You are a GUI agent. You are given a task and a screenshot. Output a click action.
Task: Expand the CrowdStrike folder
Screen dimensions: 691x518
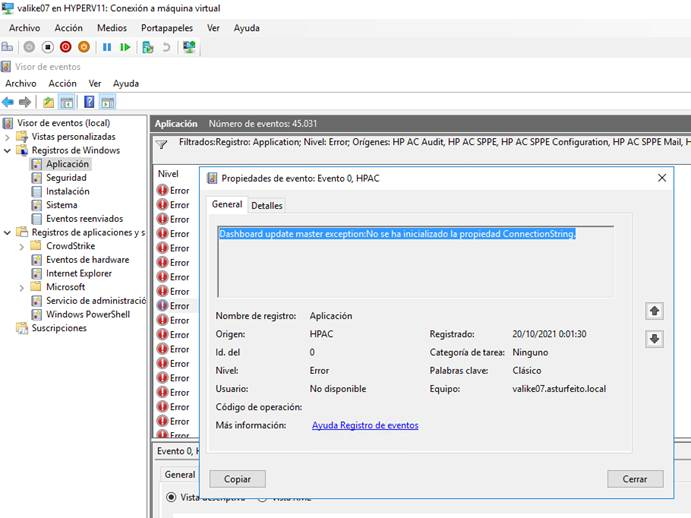point(22,246)
